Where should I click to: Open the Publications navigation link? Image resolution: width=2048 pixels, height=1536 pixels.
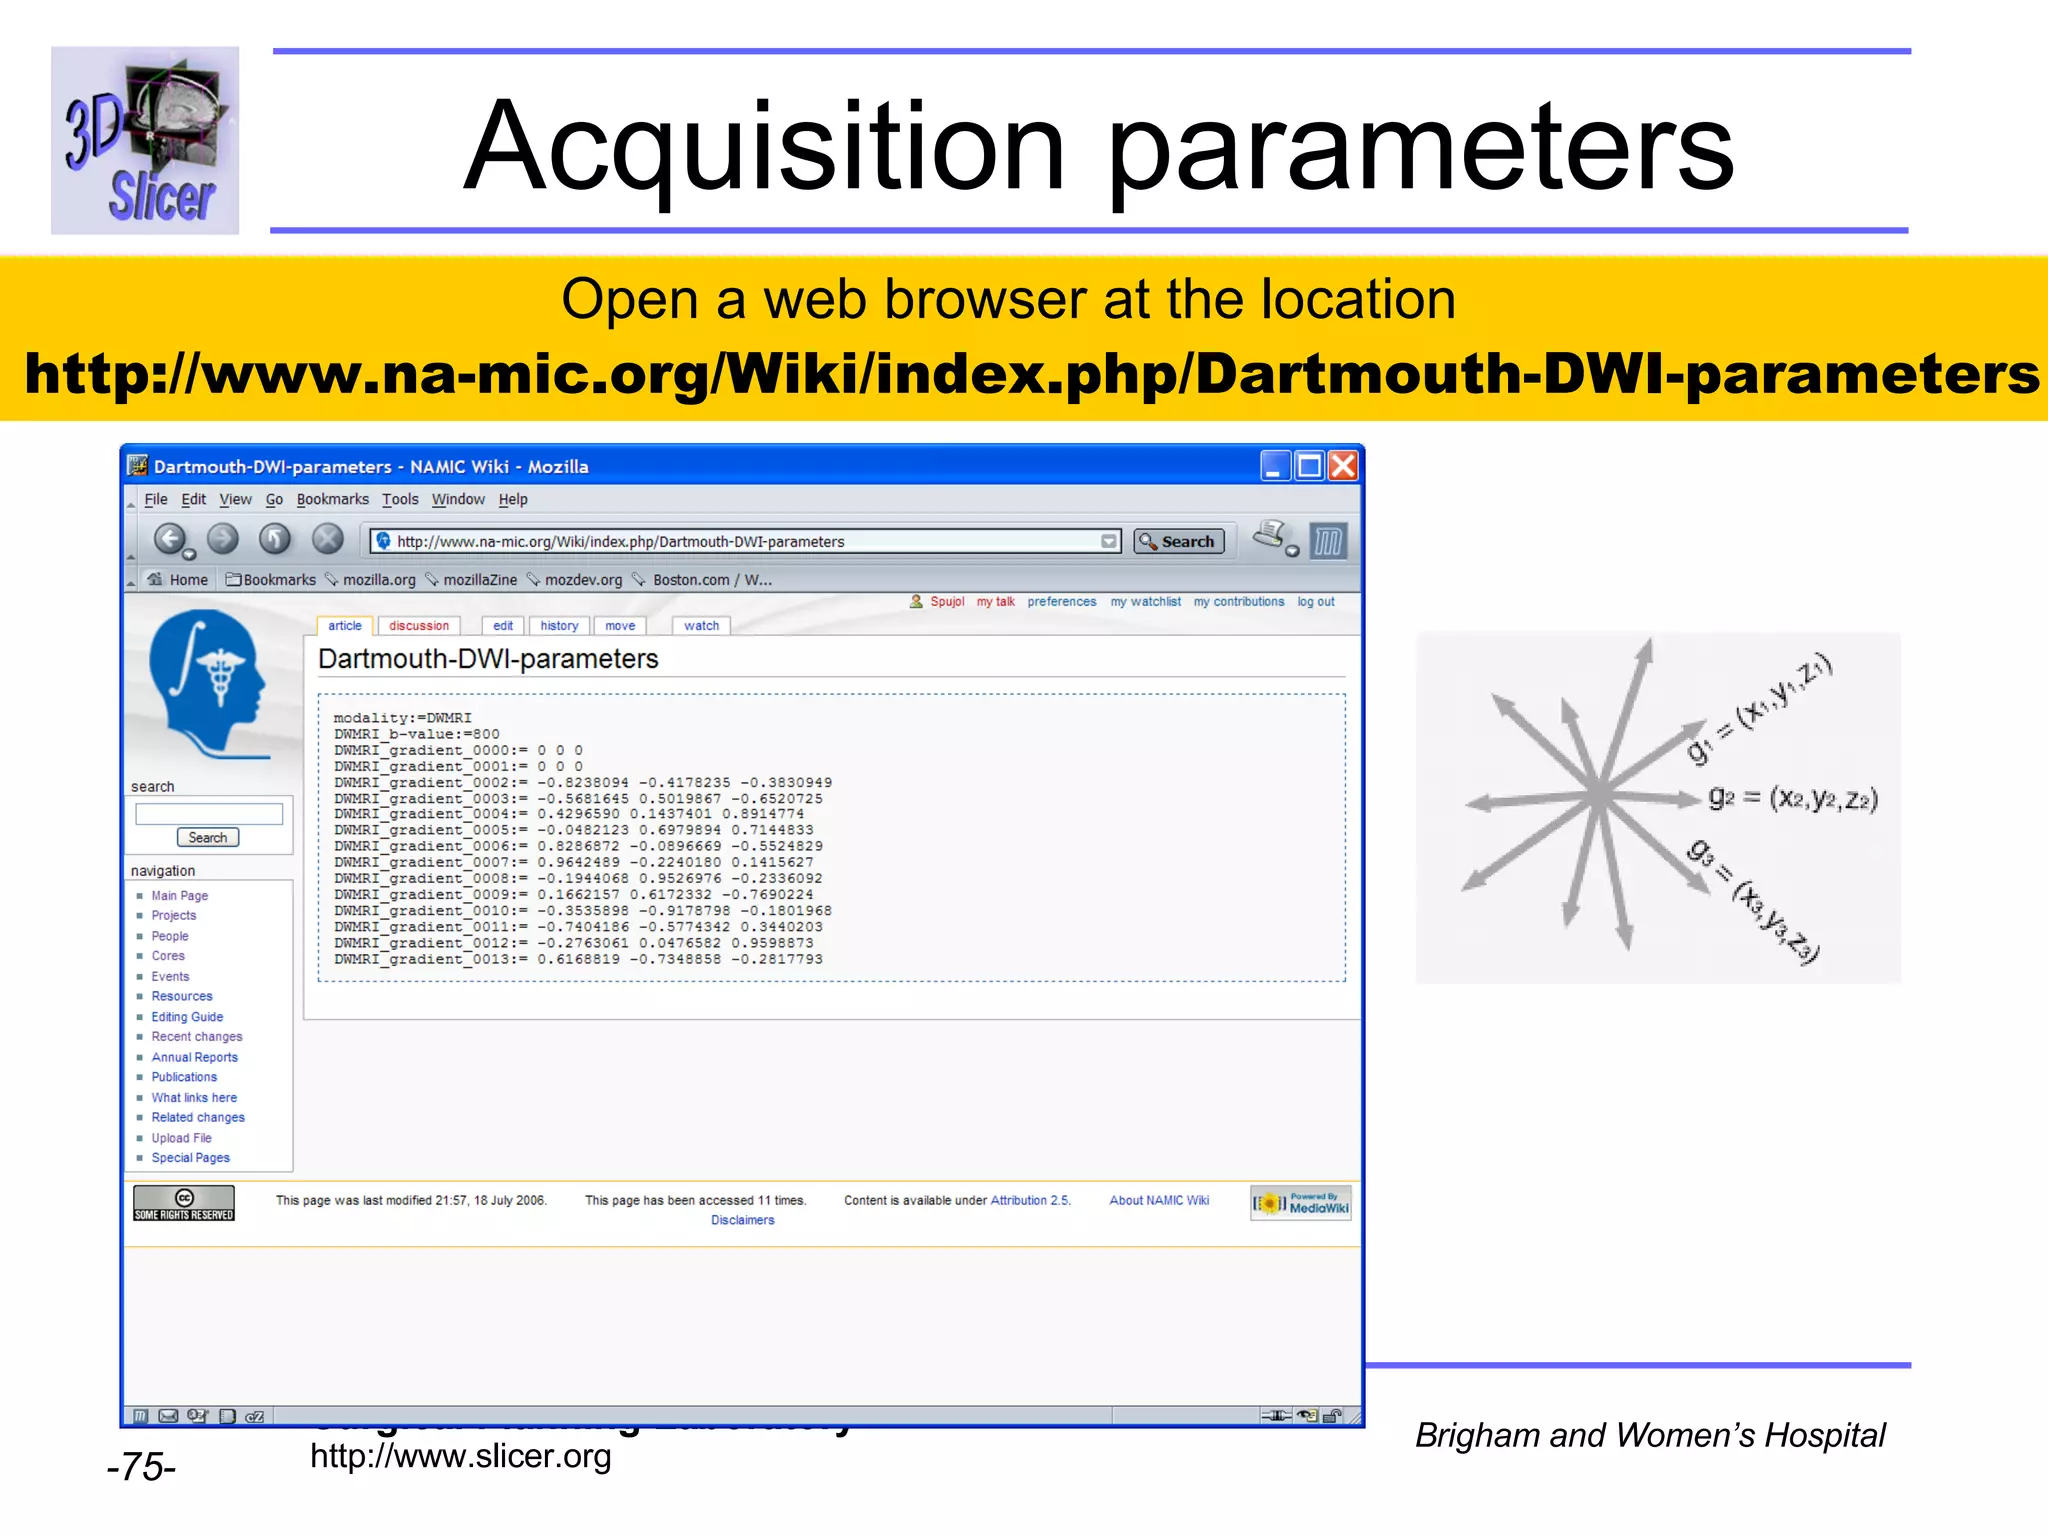pyautogui.click(x=184, y=1077)
